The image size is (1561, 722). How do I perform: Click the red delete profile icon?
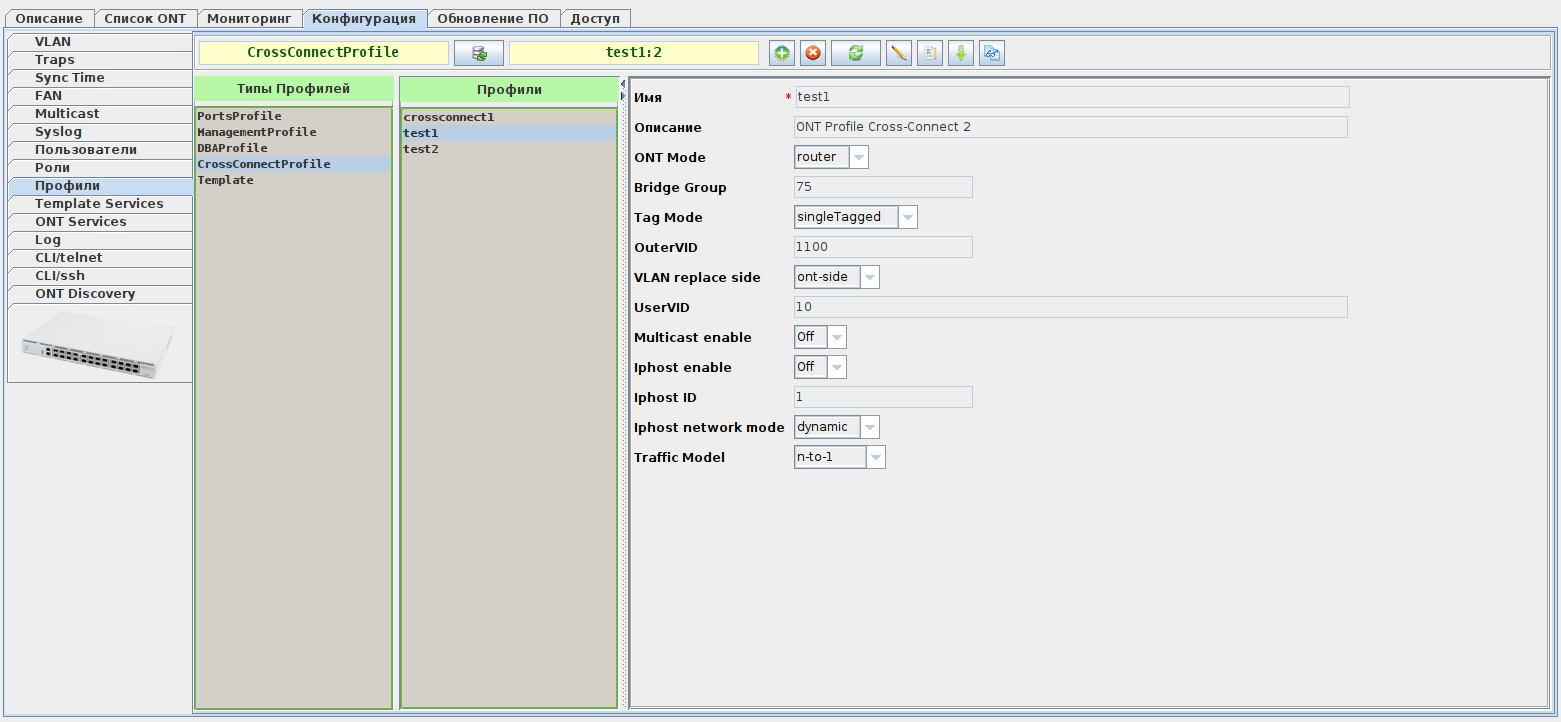pyautogui.click(x=813, y=53)
